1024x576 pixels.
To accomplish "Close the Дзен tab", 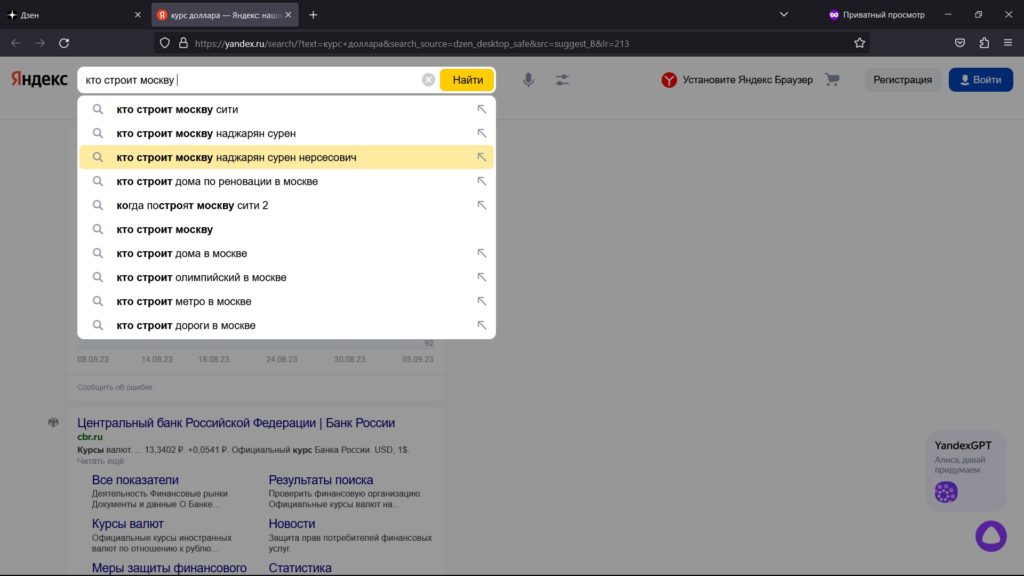I will pyautogui.click(x=137, y=14).
